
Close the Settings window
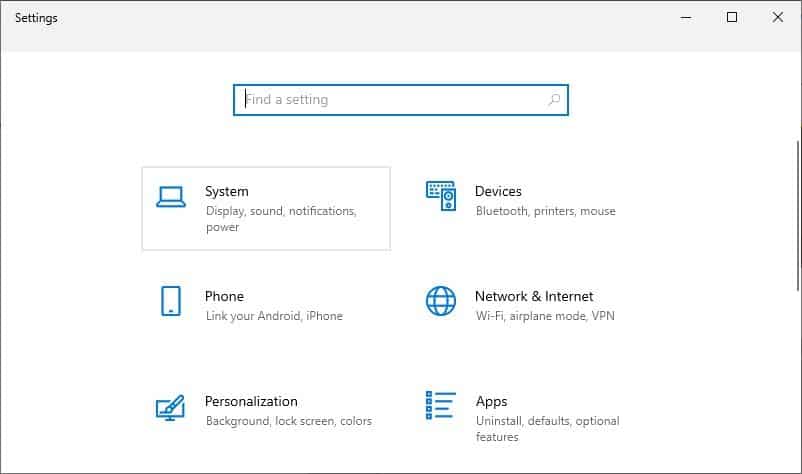pyautogui.click(x=778, y=17)
